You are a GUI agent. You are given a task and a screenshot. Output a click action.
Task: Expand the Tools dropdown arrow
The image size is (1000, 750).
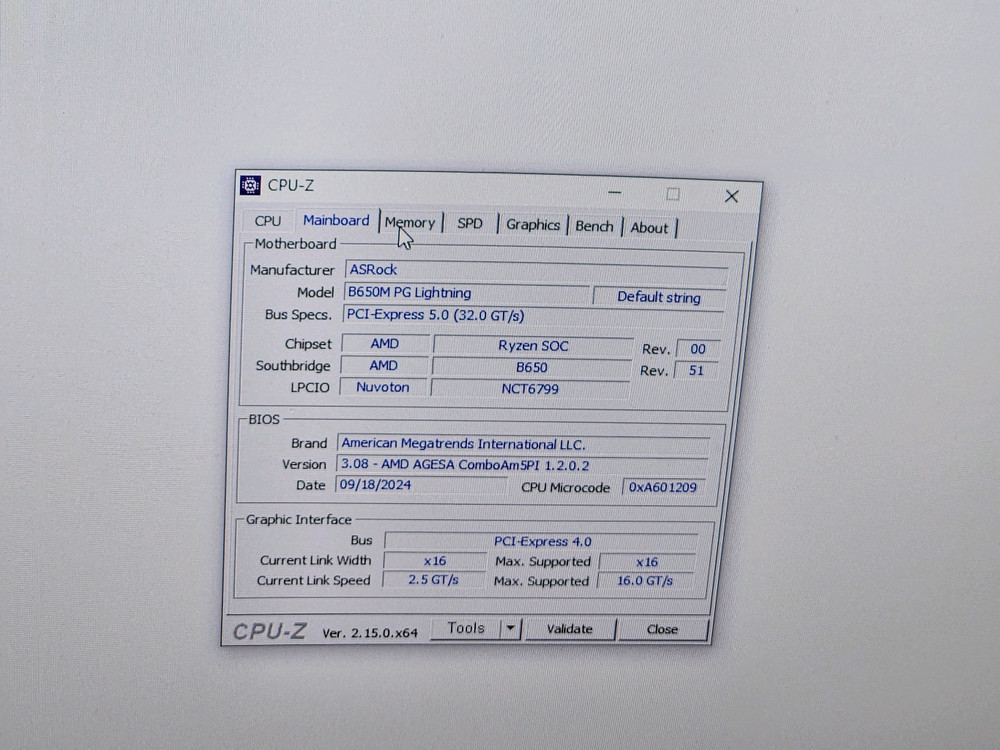[510, 628]
